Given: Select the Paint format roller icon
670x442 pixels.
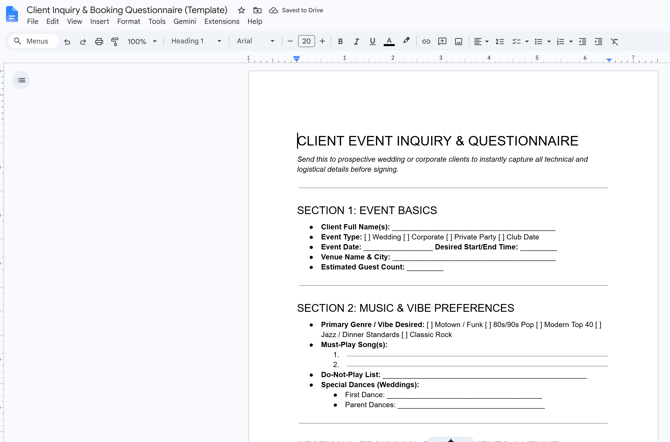Looking at the screenshot, I should click(115, 41).
